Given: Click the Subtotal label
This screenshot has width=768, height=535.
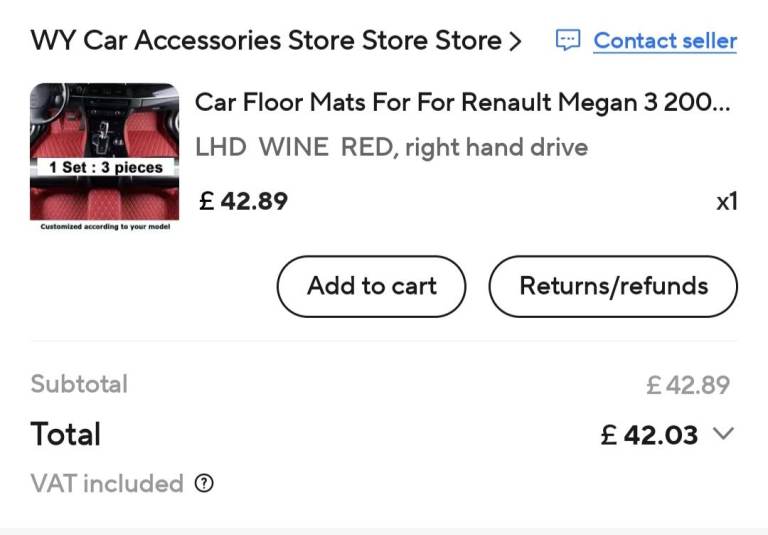Looking at the screenshot, I should [x=79, y=384].
